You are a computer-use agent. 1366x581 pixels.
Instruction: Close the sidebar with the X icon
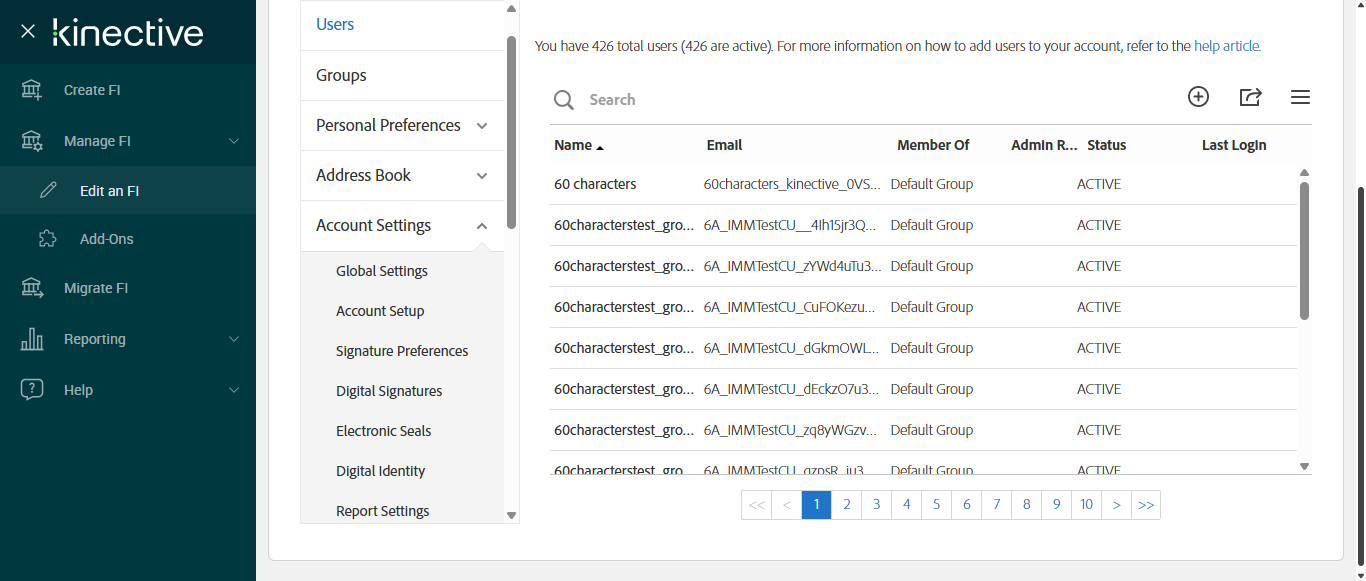(28, 32)
